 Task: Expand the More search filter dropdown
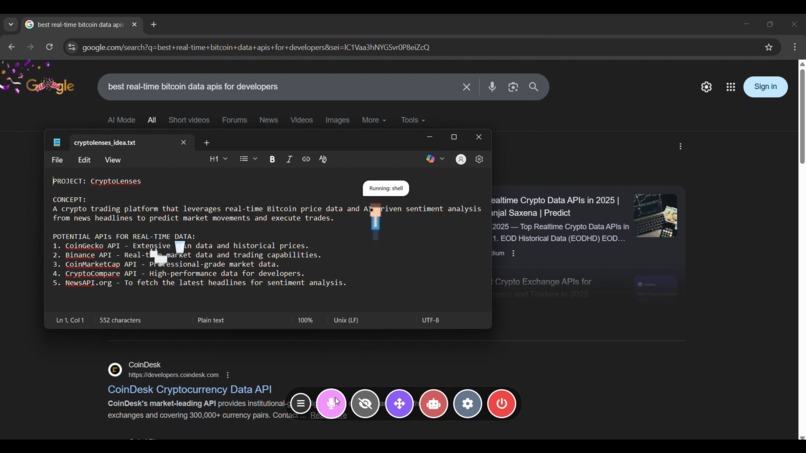(374, 120)
